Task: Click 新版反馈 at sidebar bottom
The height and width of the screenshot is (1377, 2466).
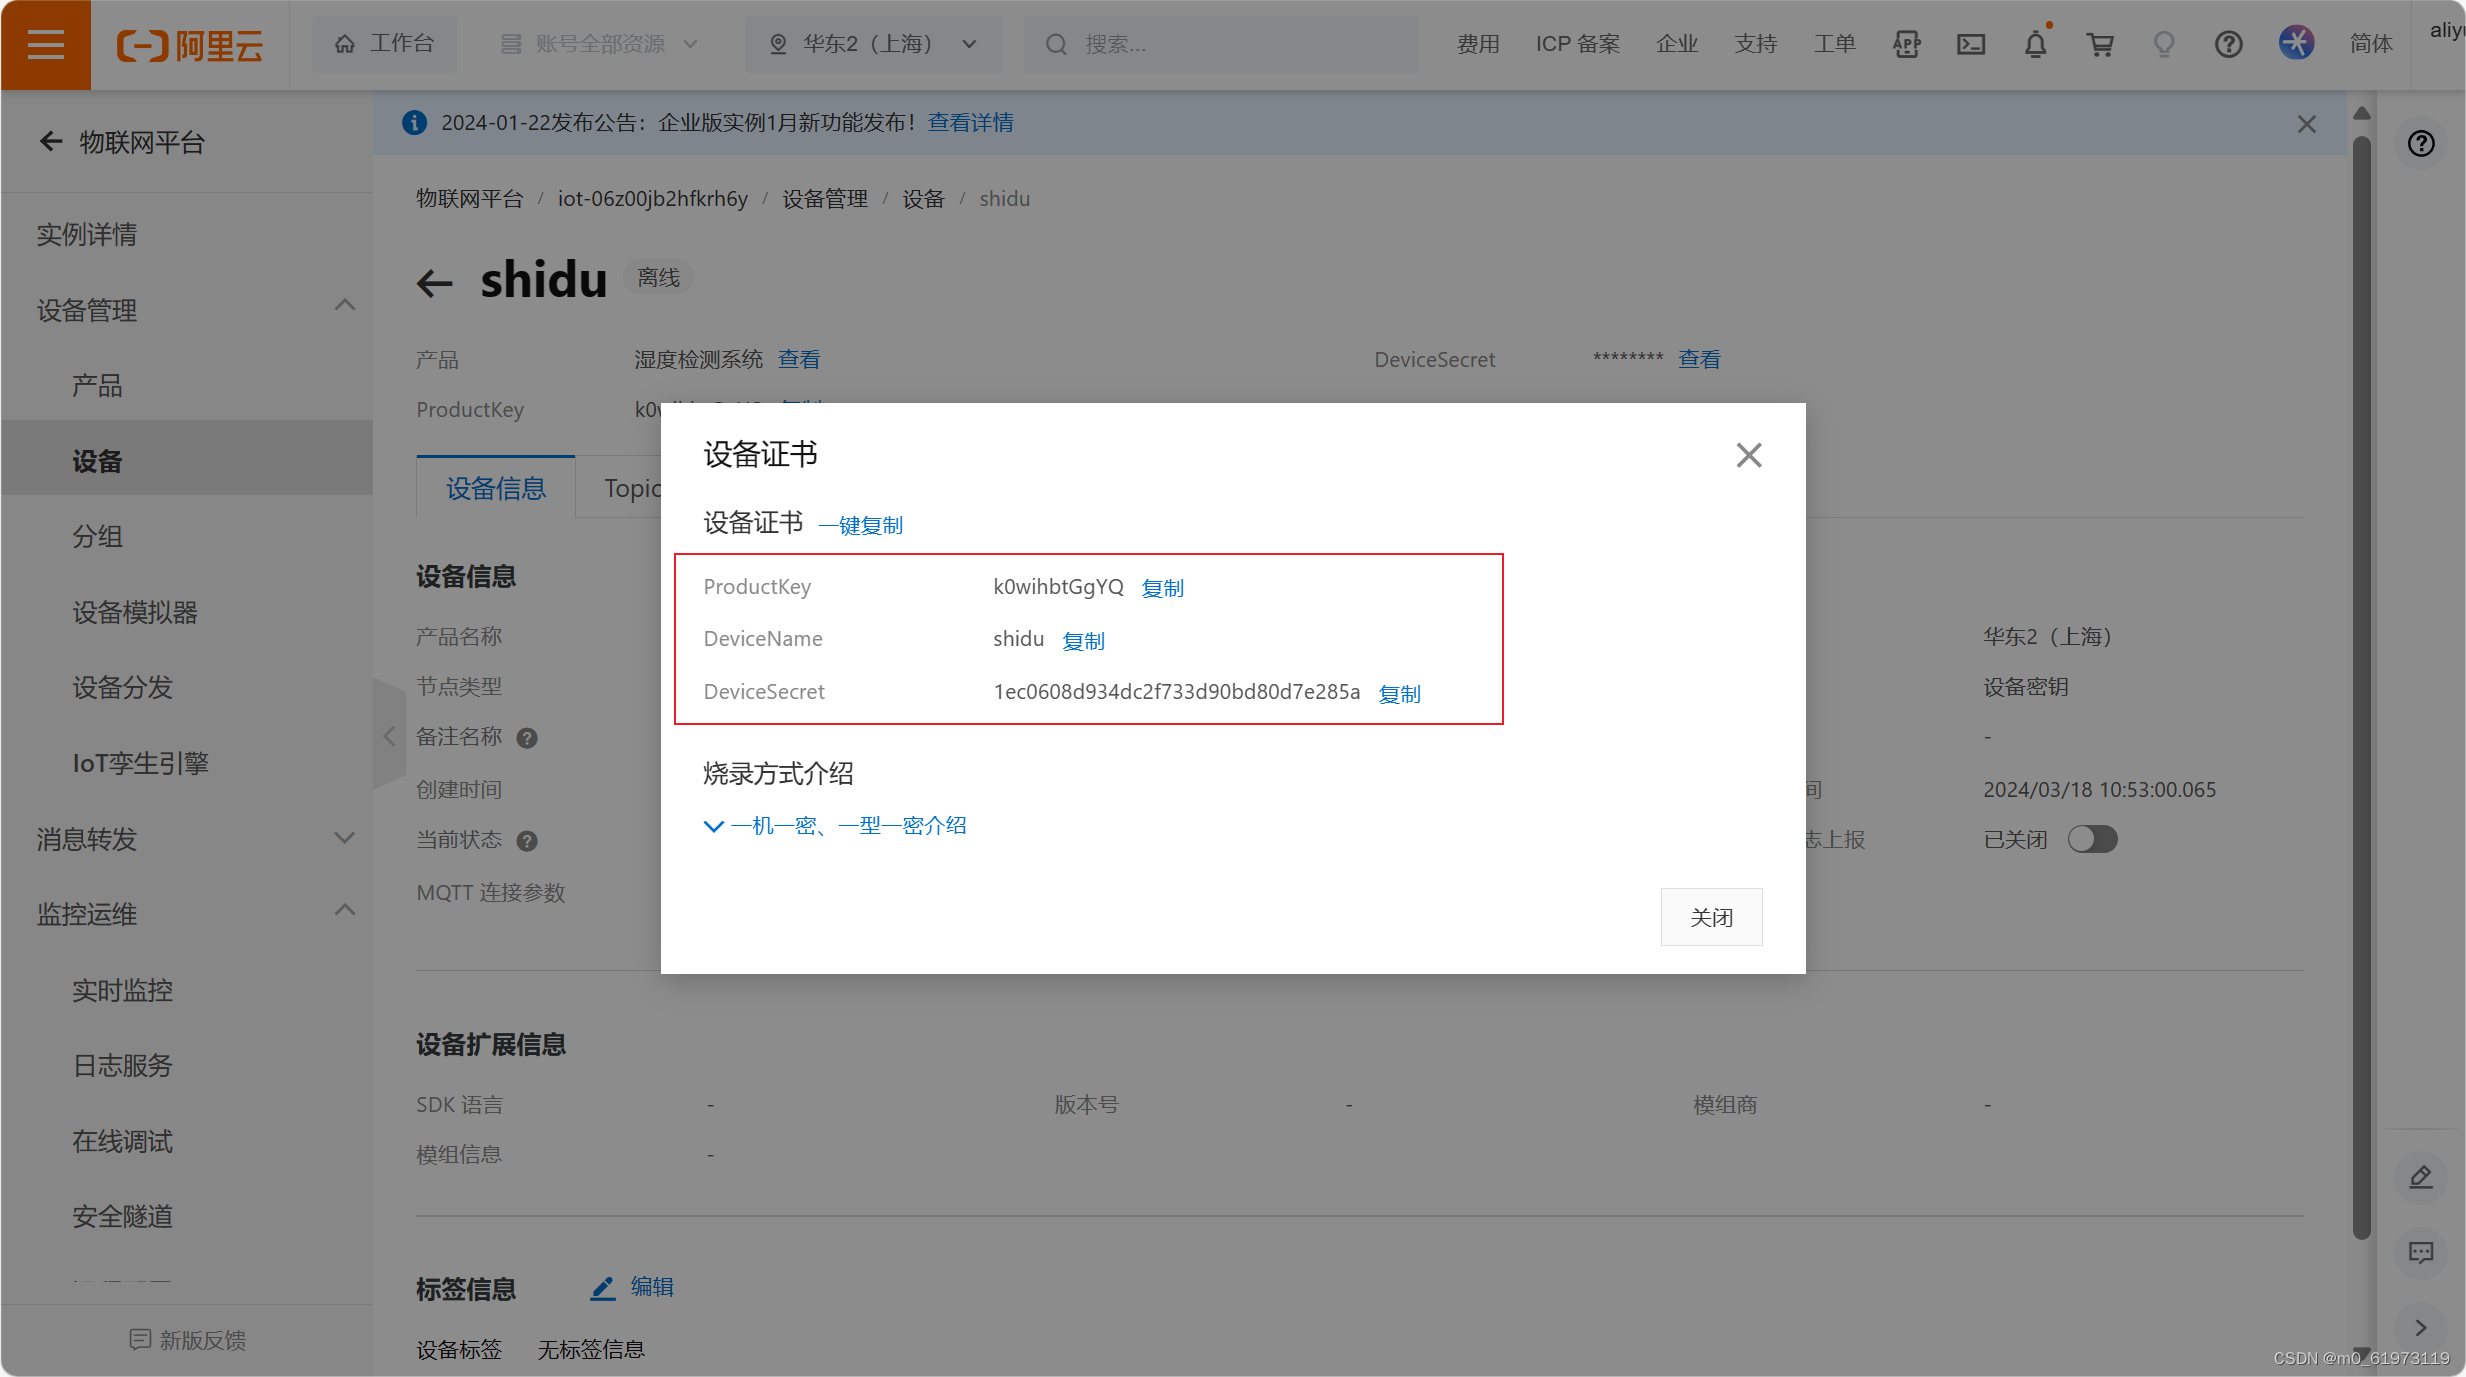Action: tap(188, 1340)
